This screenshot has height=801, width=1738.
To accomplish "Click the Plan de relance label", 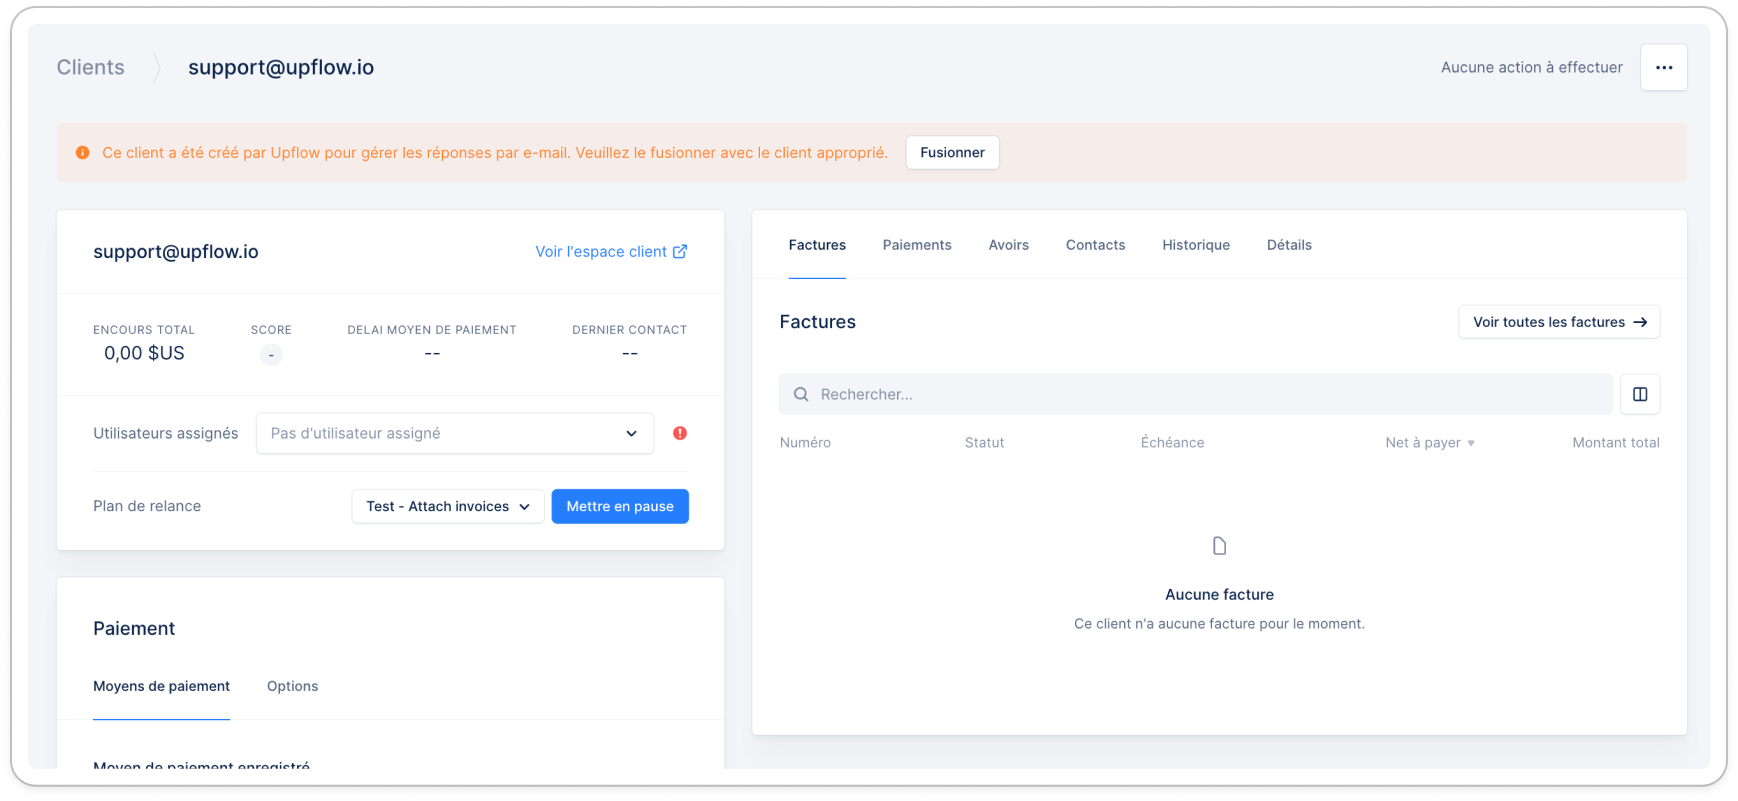I will (x=147, y=506).
